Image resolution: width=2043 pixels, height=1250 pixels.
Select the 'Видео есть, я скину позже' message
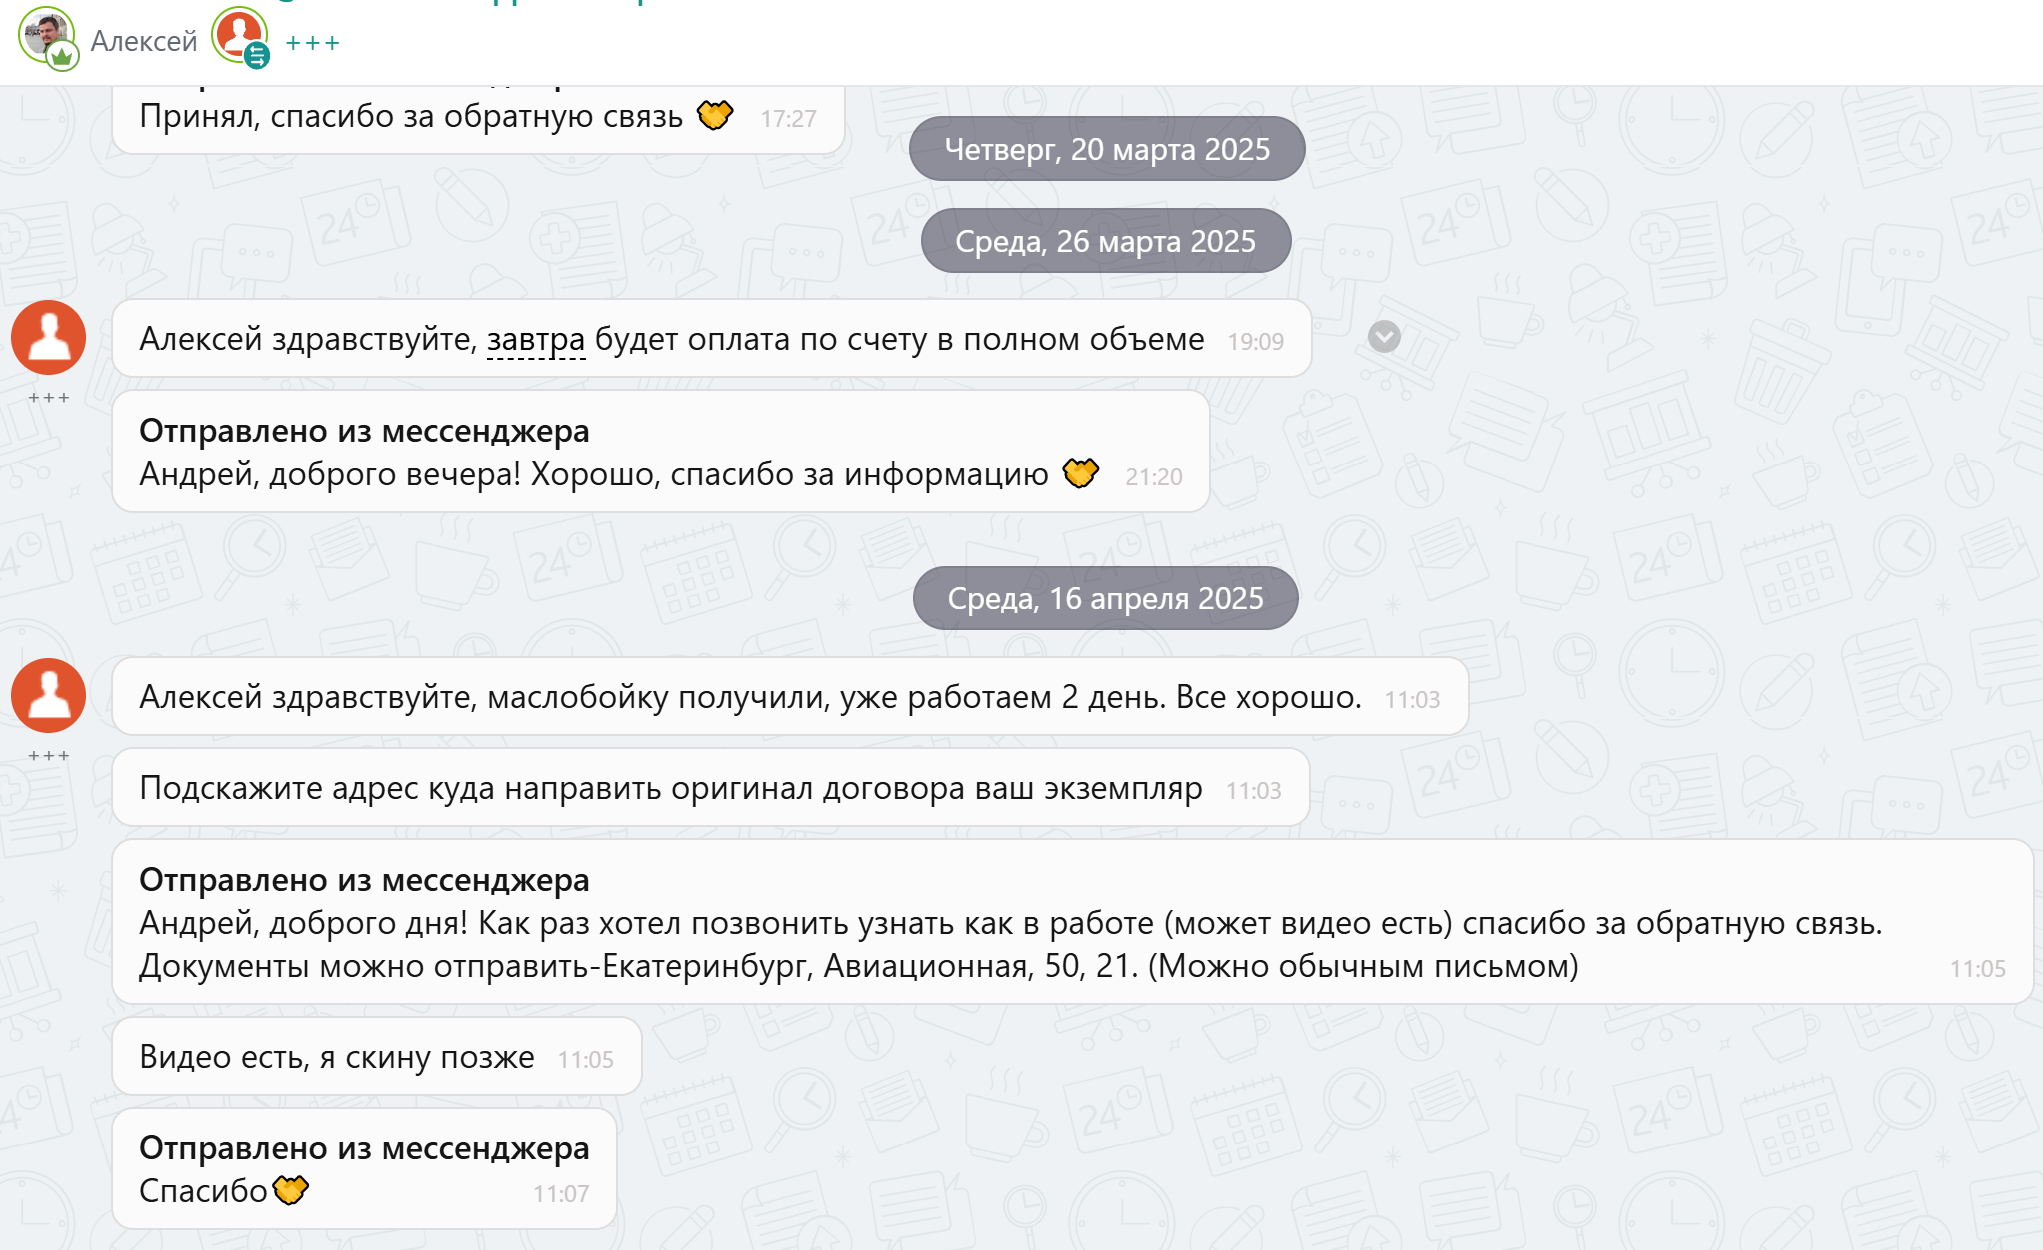click(x=337, y=1057)
